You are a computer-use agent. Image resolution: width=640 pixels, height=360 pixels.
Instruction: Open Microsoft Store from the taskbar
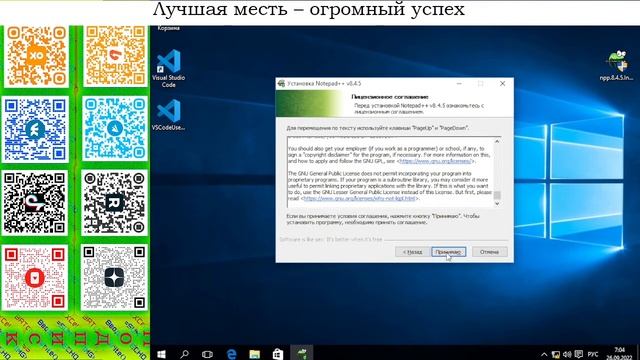pyautogui.click(x=278, y=354)
